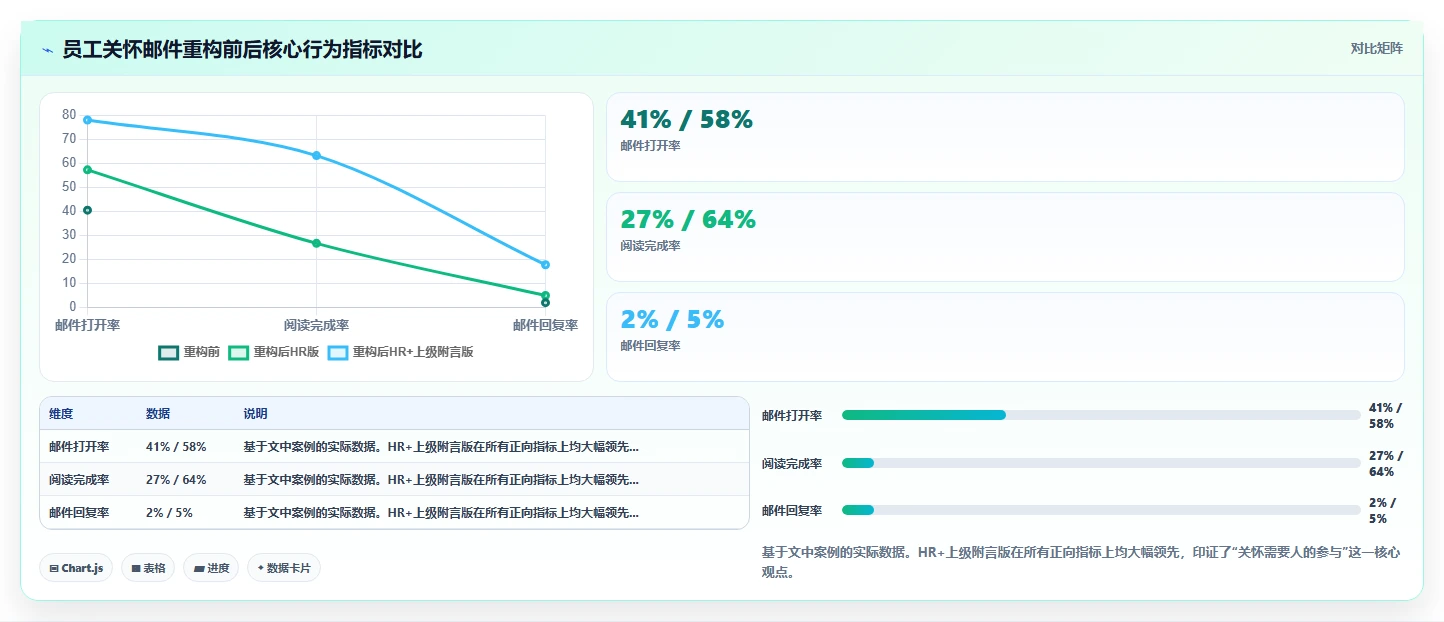Select the 27% / 64% data card
Image resolution: width=1444 pixels, height=622 pixels.
click(x=1005, y=237)
